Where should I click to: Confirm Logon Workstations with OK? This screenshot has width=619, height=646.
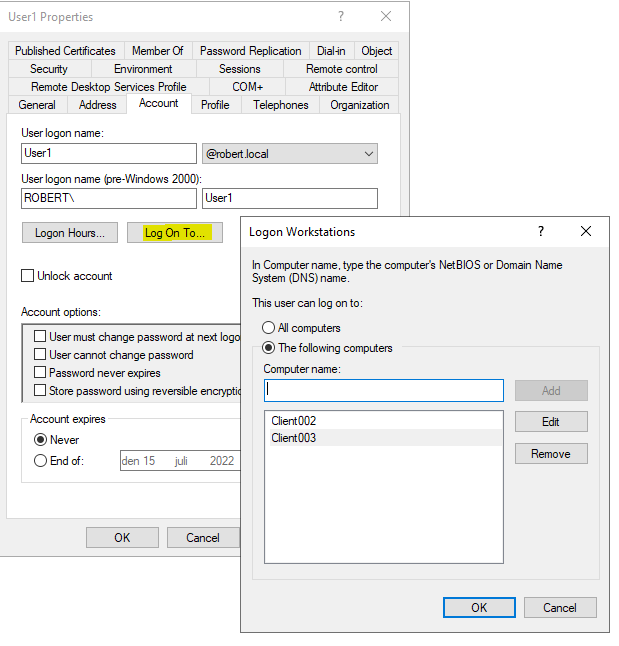(479, 607)
